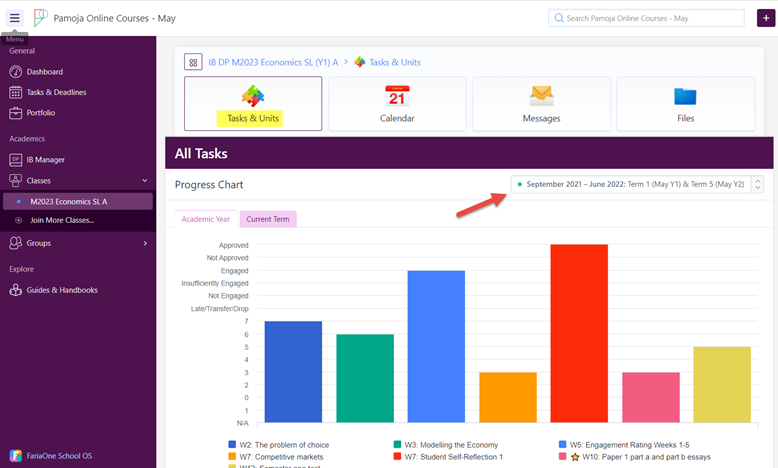Click the Pamoja logo icon
Viewport: 778px width, 468px height.
[x=40, y=18]
